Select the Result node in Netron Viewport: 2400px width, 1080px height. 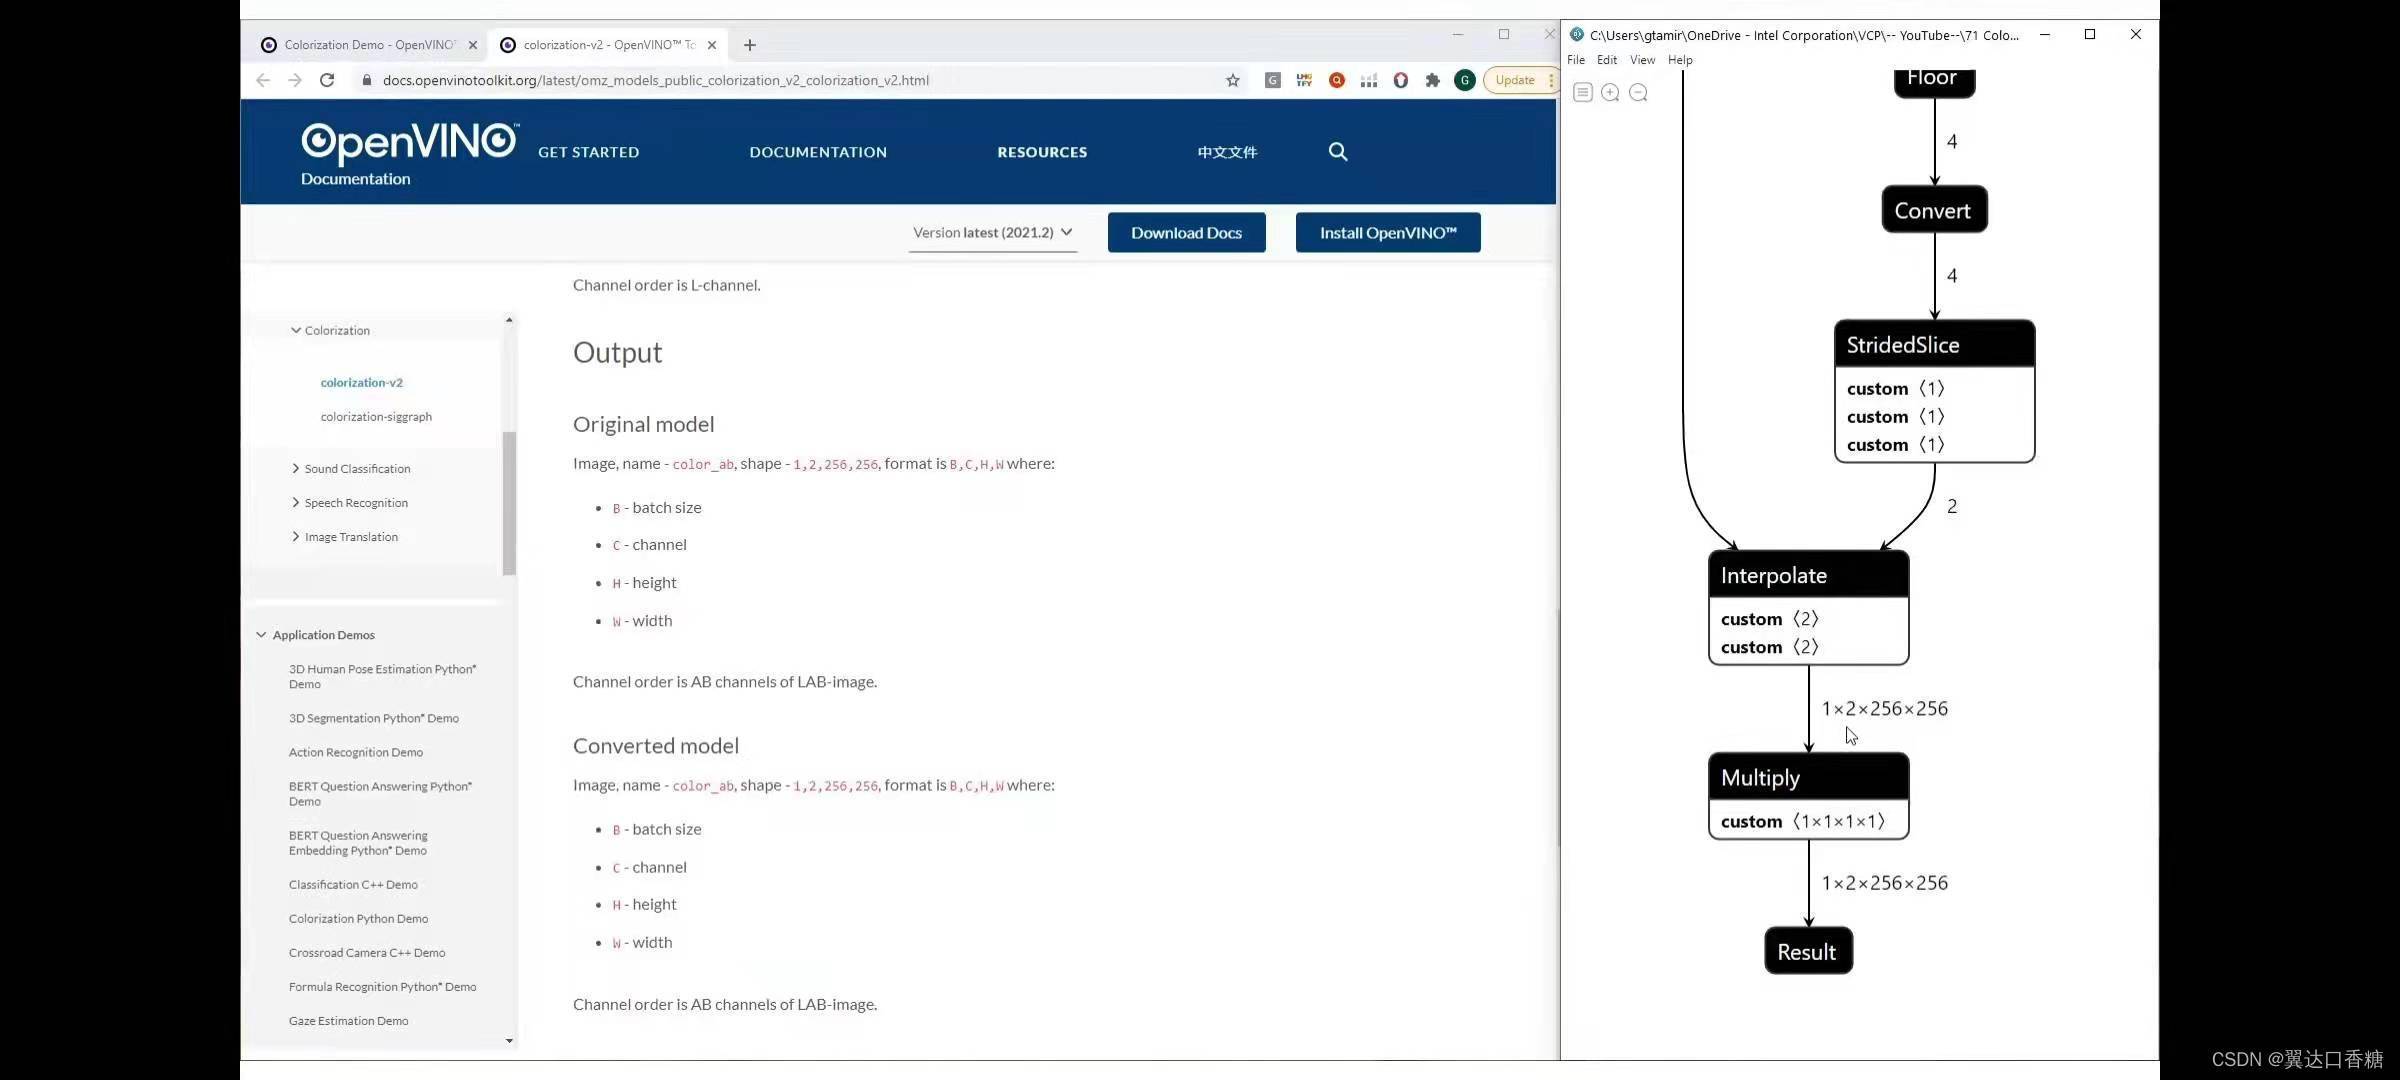click(x=1808, y=951)
